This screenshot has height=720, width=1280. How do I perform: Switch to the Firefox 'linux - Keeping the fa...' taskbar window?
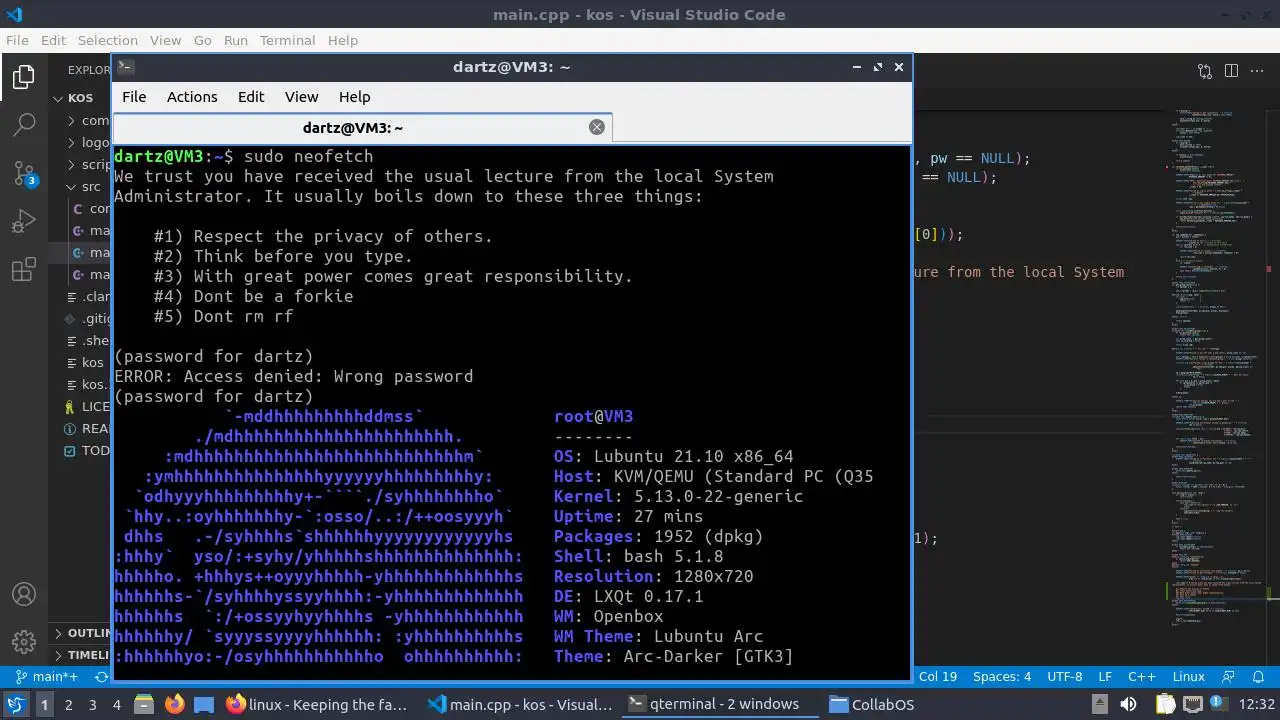click(319, 704)
